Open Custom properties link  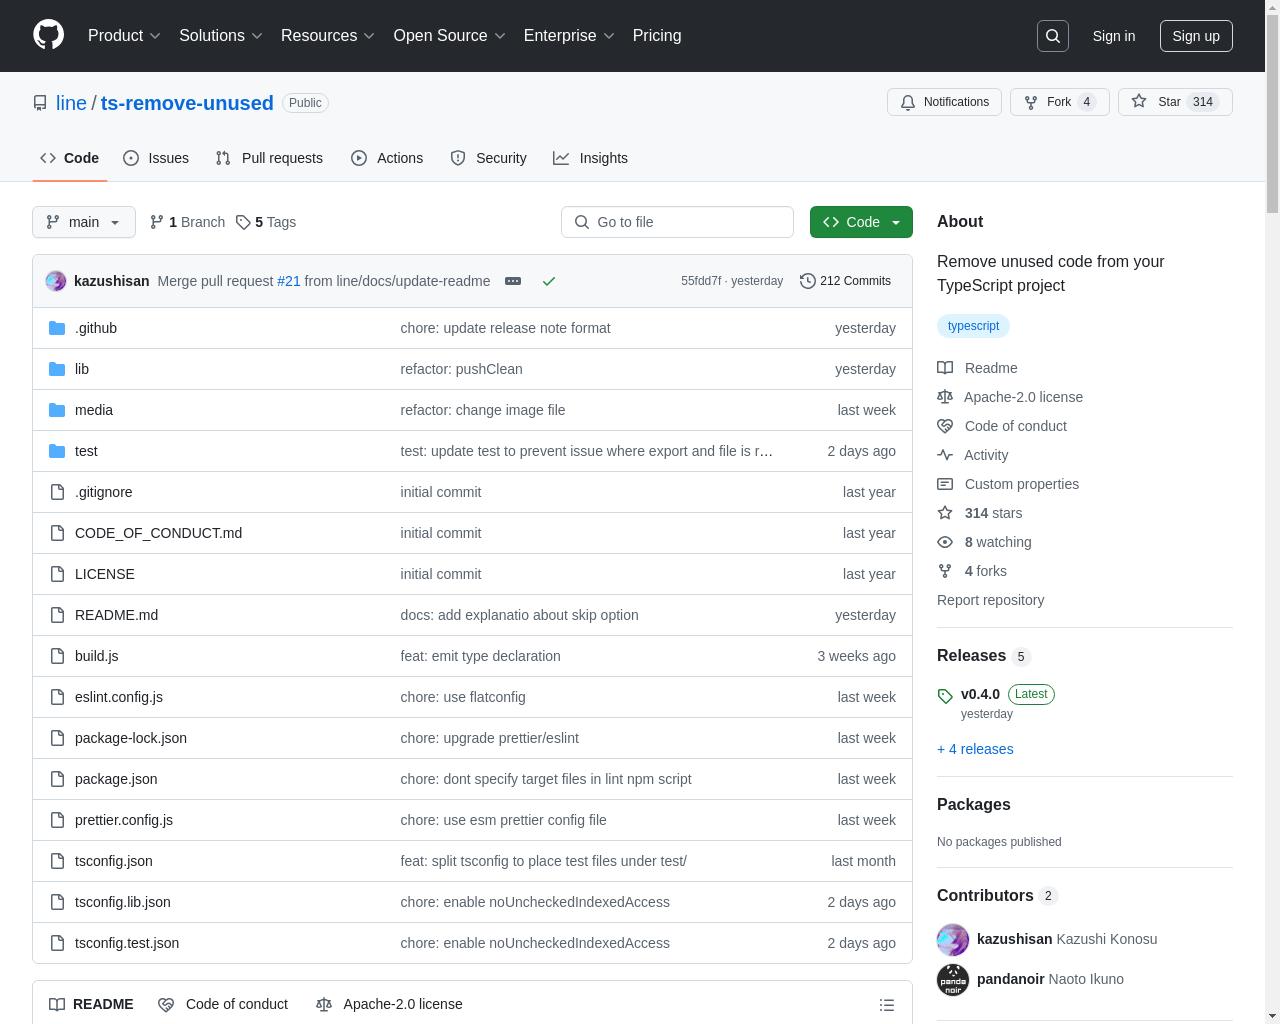point(1008,484)
